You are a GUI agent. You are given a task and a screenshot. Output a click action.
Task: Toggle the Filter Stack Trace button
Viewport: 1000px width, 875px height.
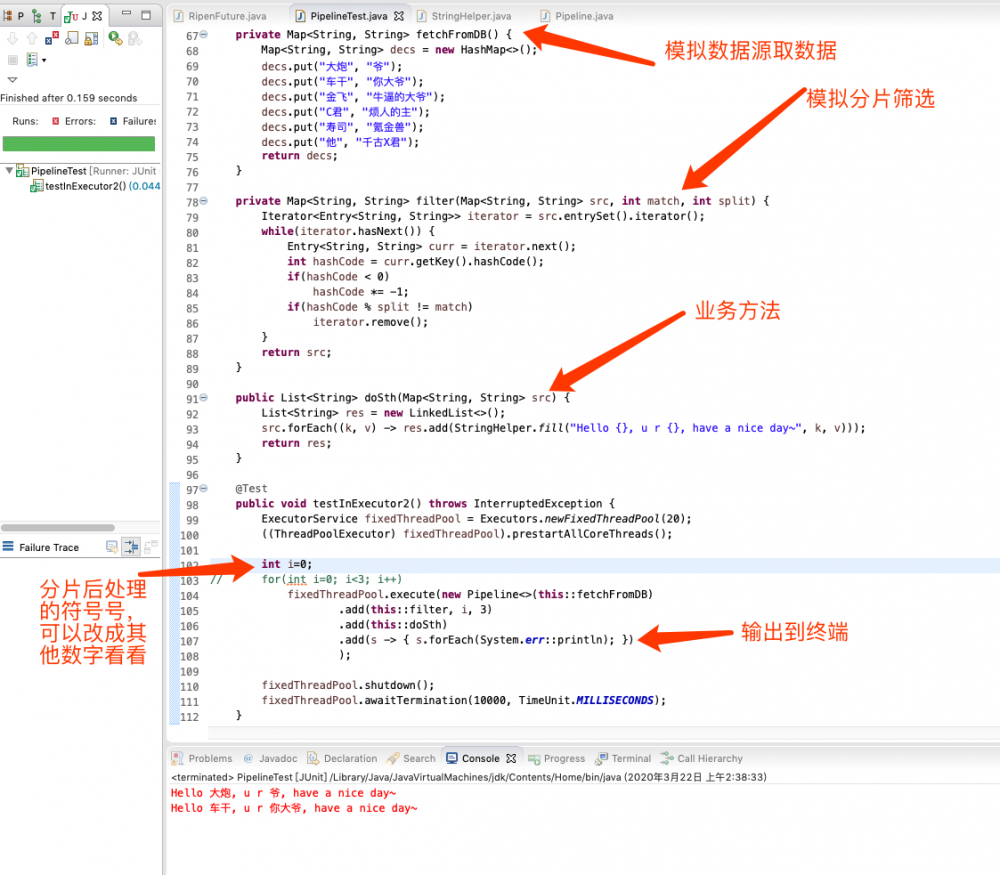click(x=131, y=547)
